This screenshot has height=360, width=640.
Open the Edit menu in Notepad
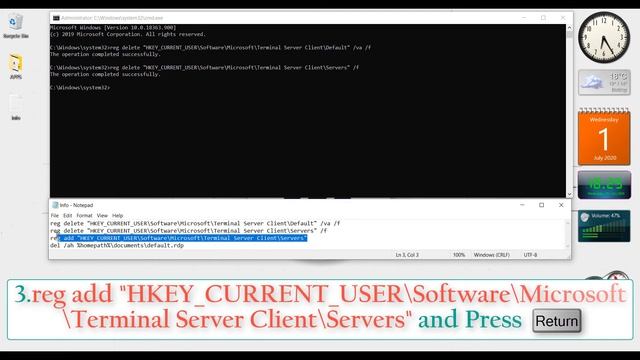pos(67,216)
